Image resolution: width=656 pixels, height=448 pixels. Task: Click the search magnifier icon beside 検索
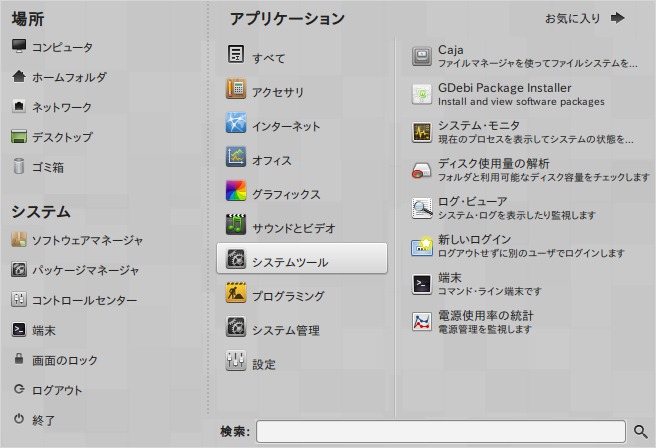pos(641,431)
